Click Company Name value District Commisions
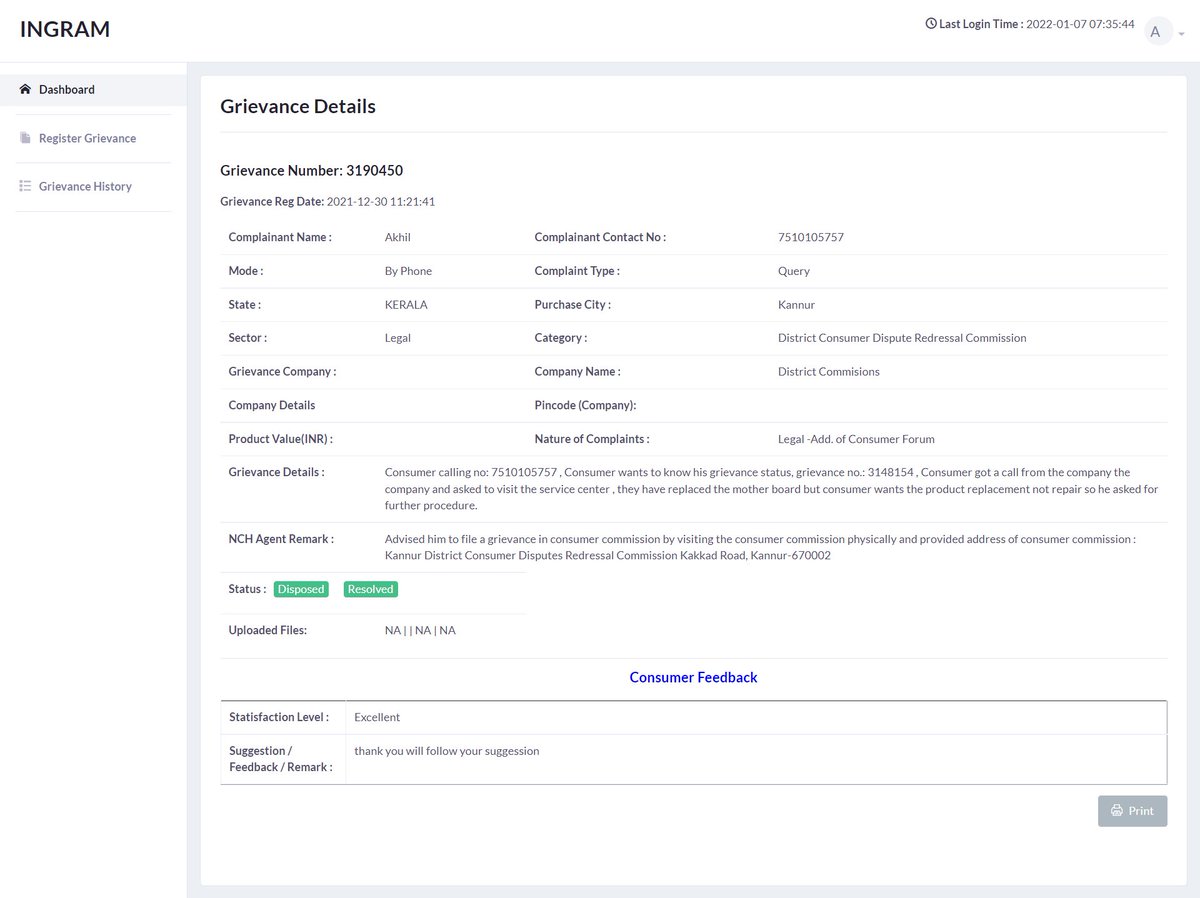This screenshot has height=898, width=1200. point(829,372)
